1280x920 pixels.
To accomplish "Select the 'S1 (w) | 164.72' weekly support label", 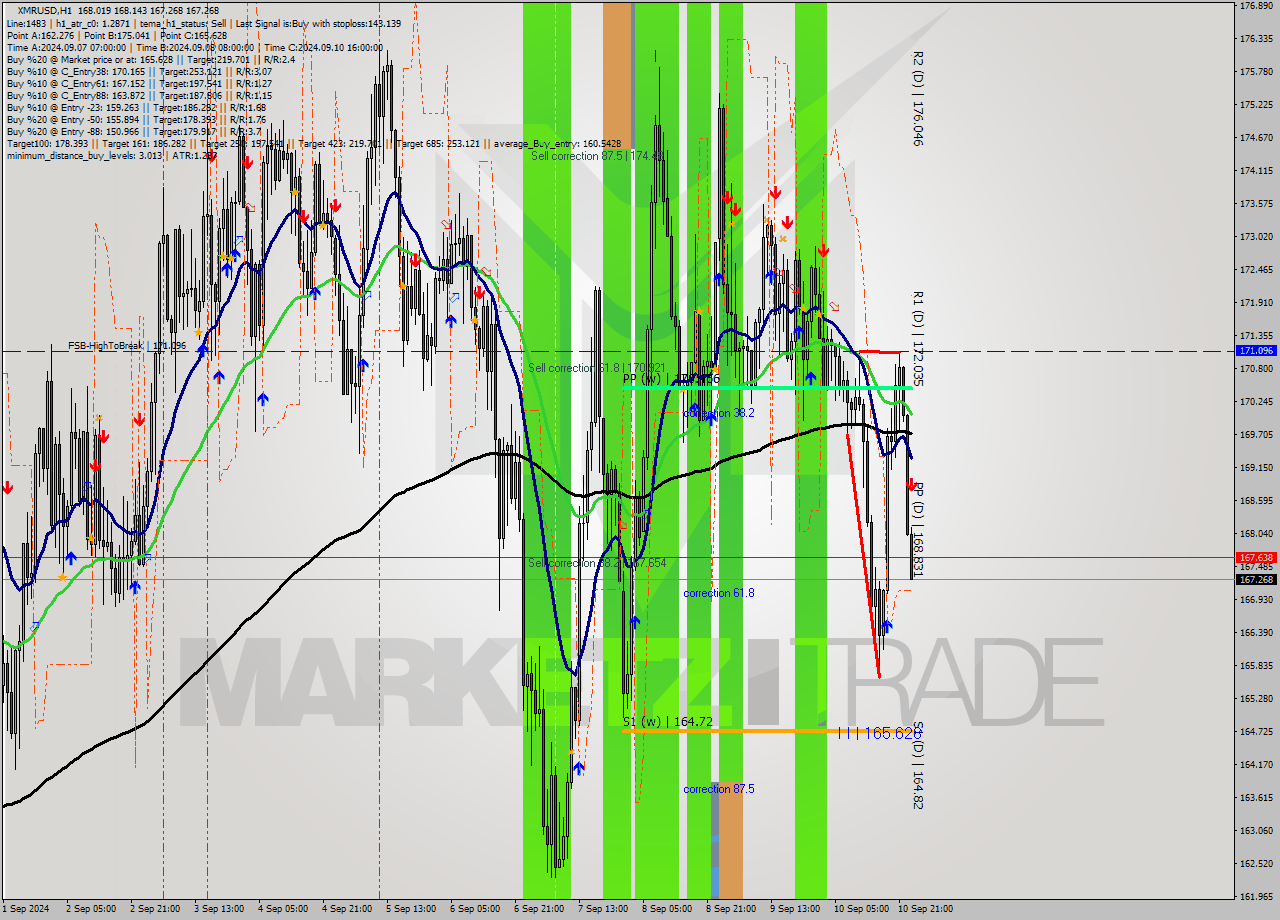I will coord(668,721).
